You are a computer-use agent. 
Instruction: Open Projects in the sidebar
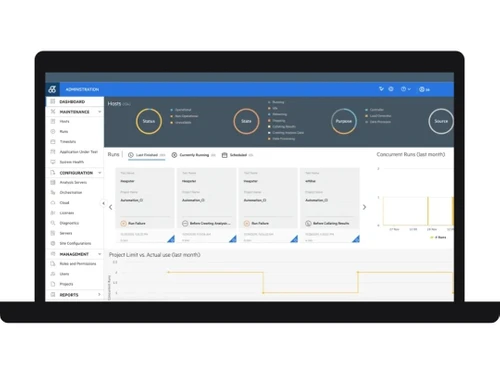point(66,284)
